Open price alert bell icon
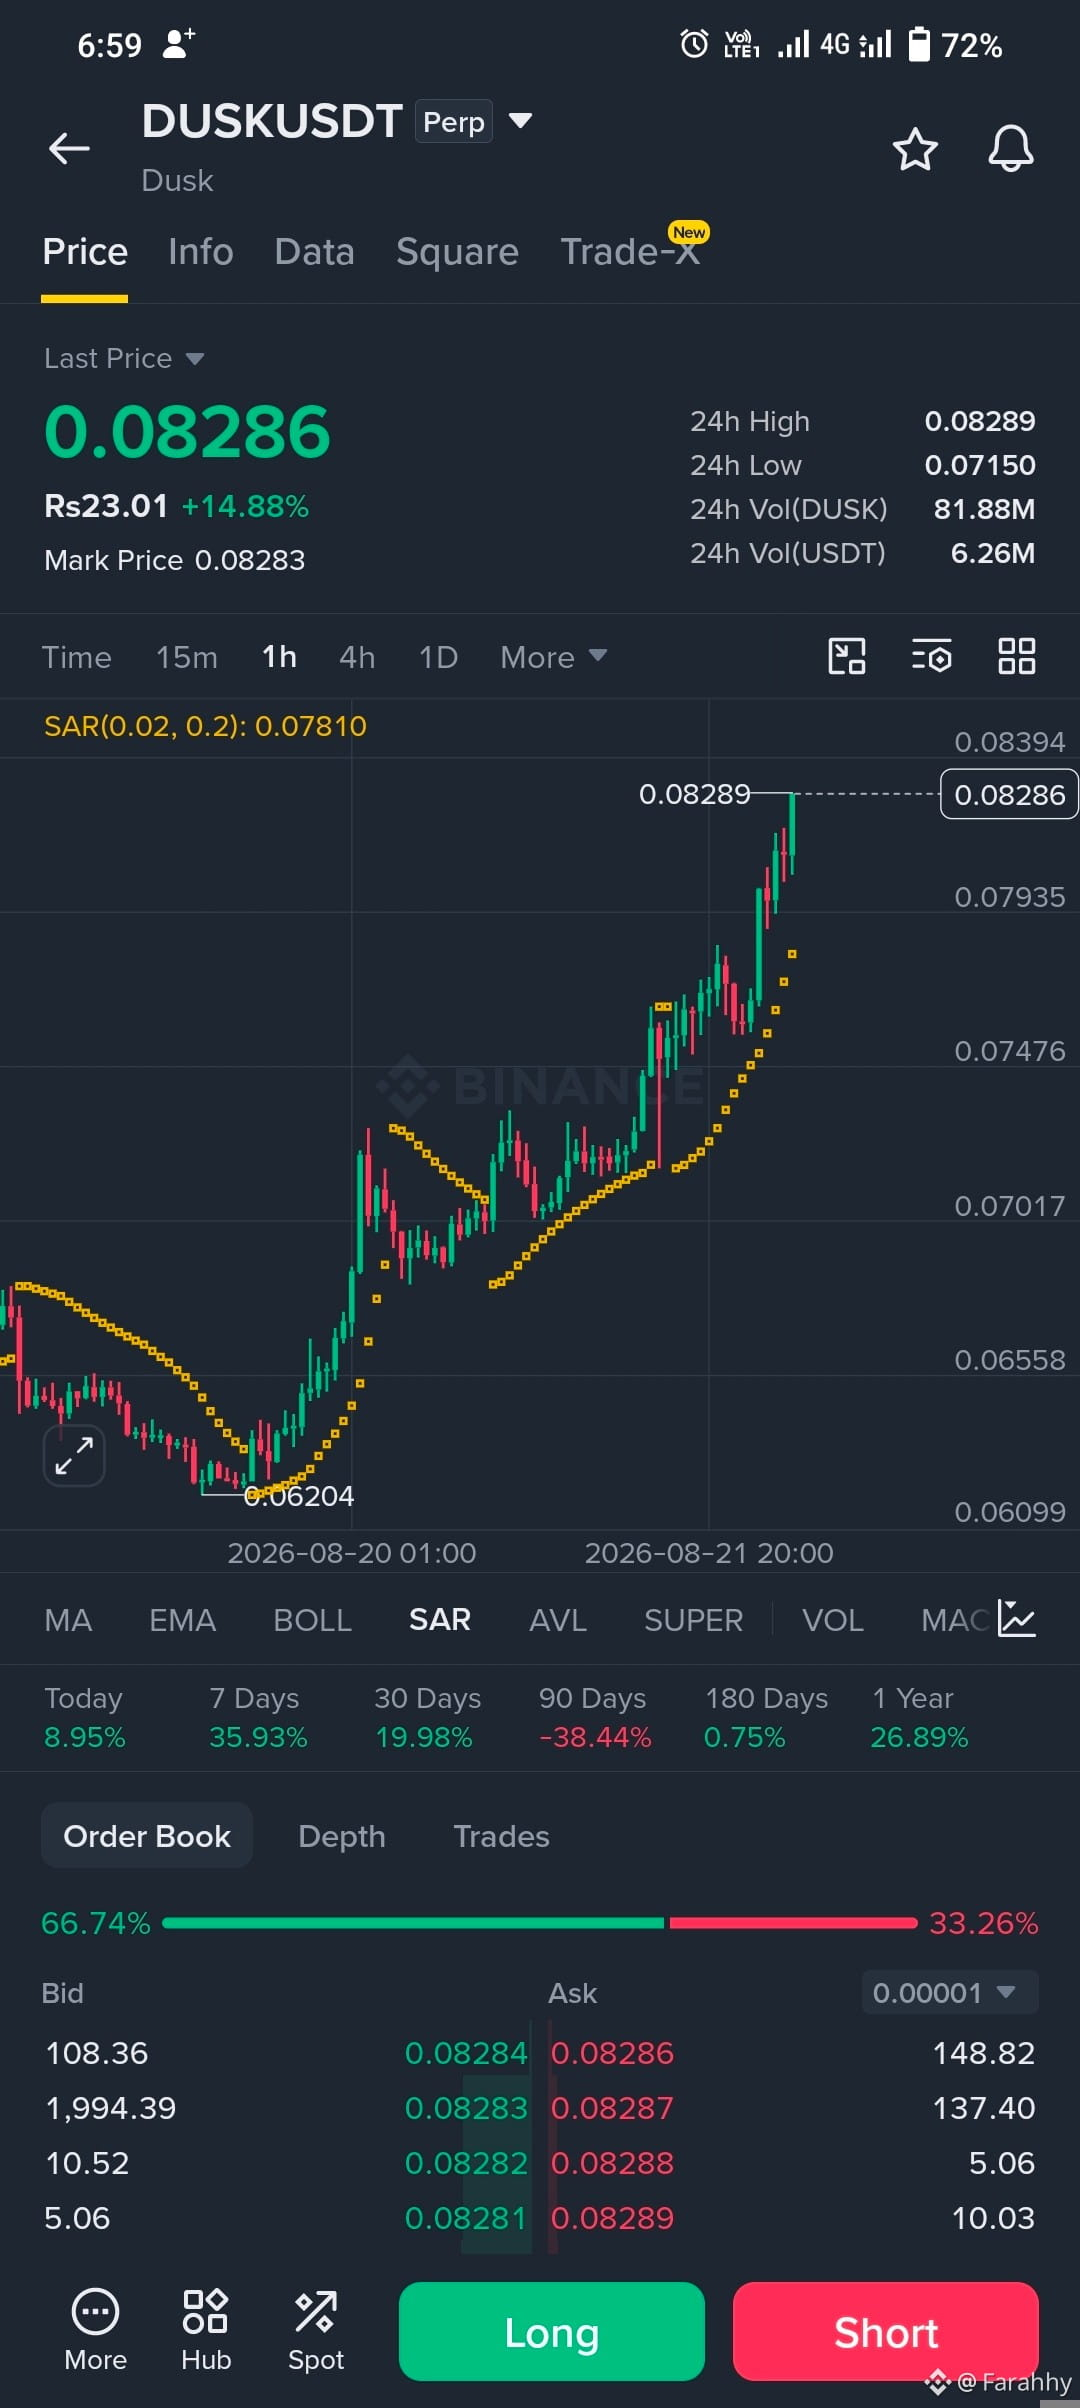The height and width of the screenshot is (2408, 1080). click(x=1011, y=149)
